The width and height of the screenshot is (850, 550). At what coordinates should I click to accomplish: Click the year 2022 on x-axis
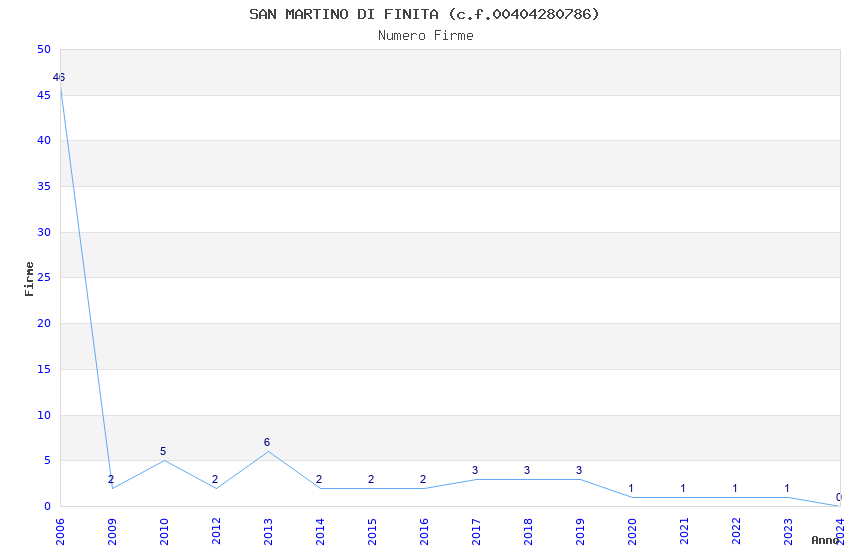[x=736, y=531]
